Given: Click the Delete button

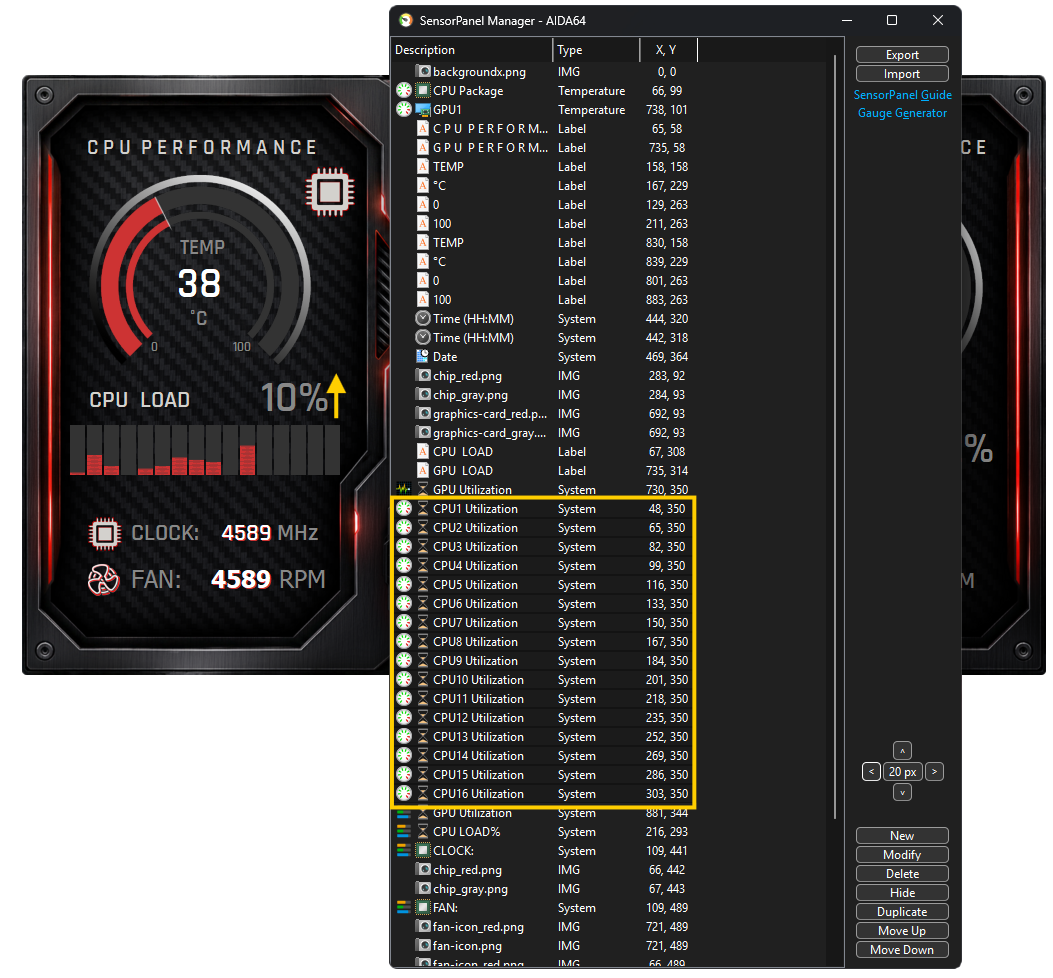Looking at the screenshot, I should click(x=902, y=873).
